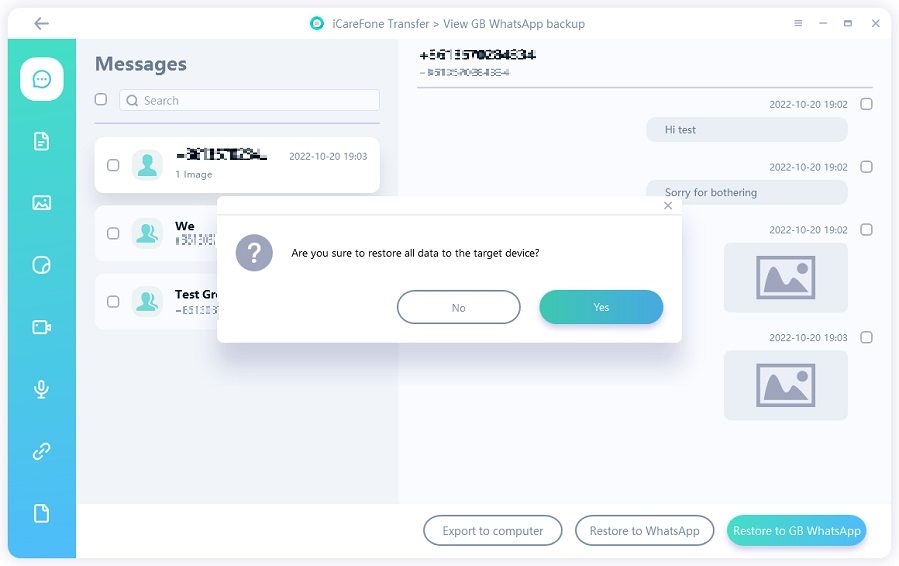
Task: Open the Messages chat icon in sidebar
Action: tap(41, 79)
